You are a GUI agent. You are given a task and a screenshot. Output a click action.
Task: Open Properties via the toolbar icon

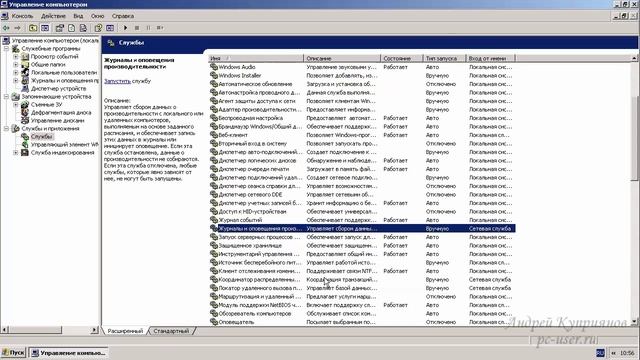coord(60,28)
